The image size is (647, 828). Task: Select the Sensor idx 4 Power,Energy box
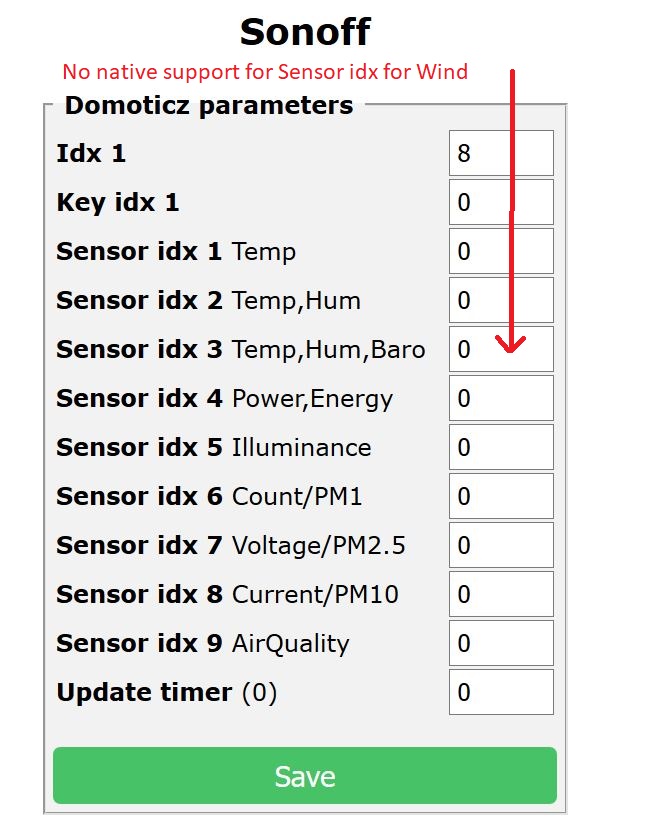coord(500,398)
